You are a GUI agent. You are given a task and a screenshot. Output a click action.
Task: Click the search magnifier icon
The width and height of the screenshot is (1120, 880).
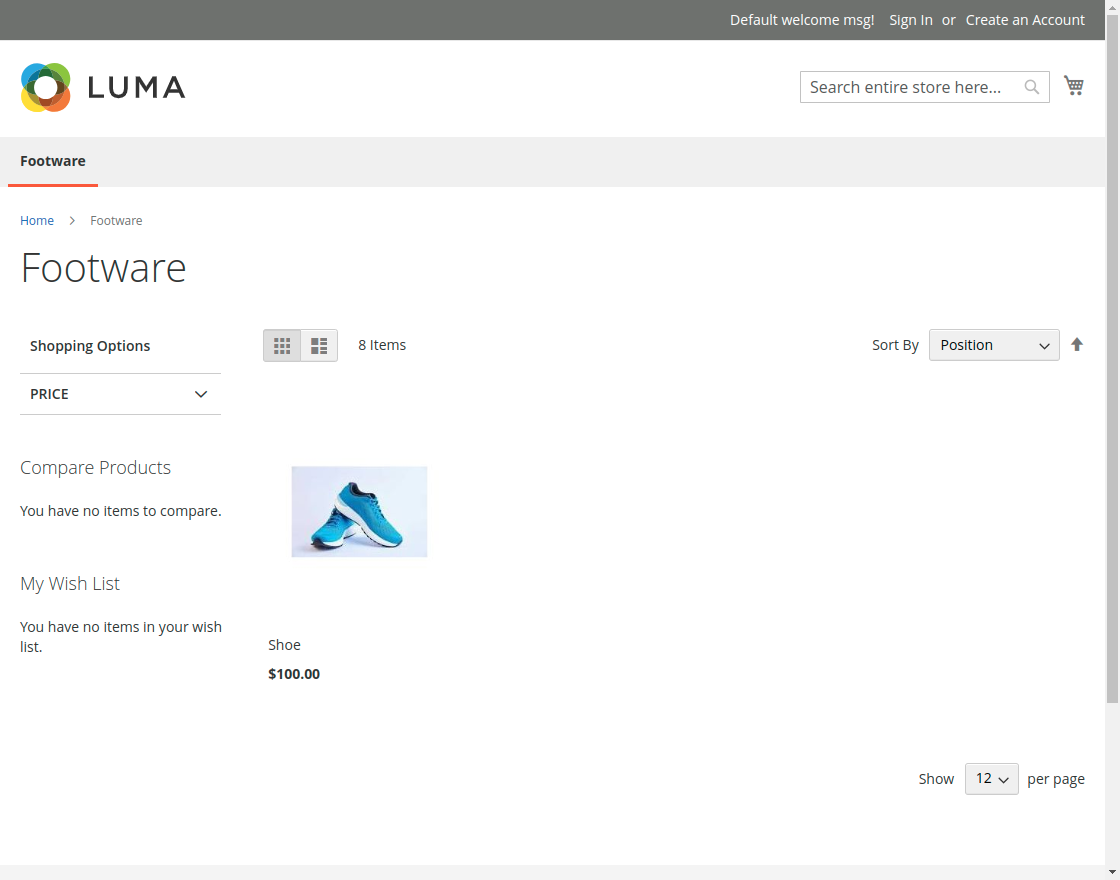pyautogui.click(x=1031, y=87)
